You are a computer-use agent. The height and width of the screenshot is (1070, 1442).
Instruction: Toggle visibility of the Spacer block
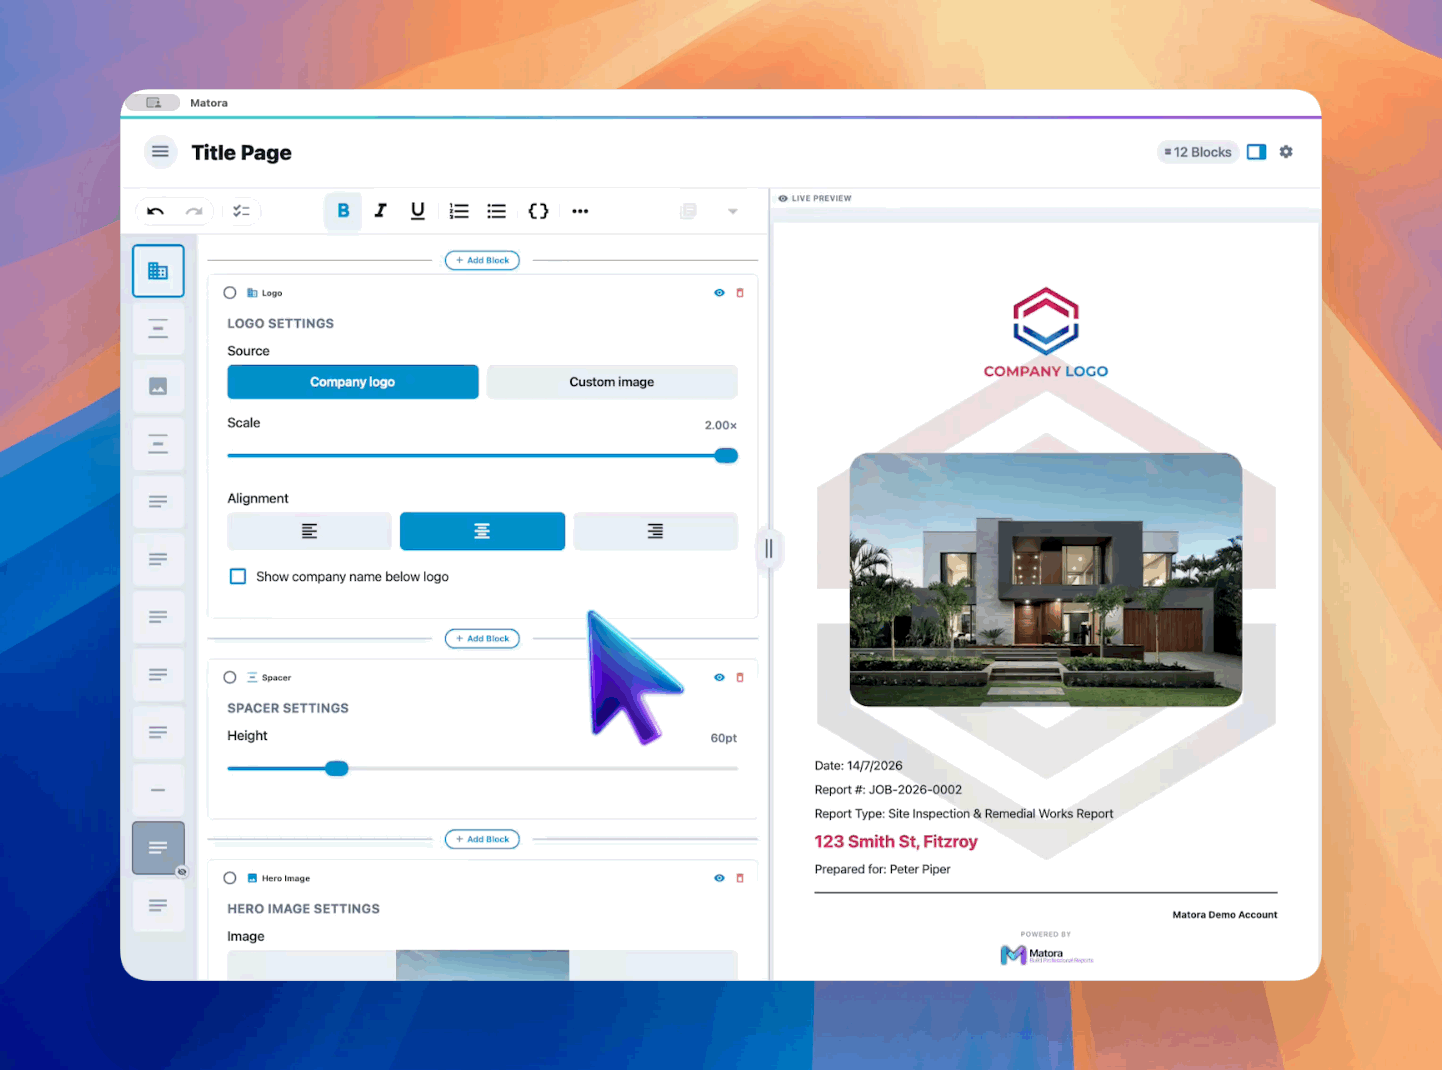(x=719, y=677)
